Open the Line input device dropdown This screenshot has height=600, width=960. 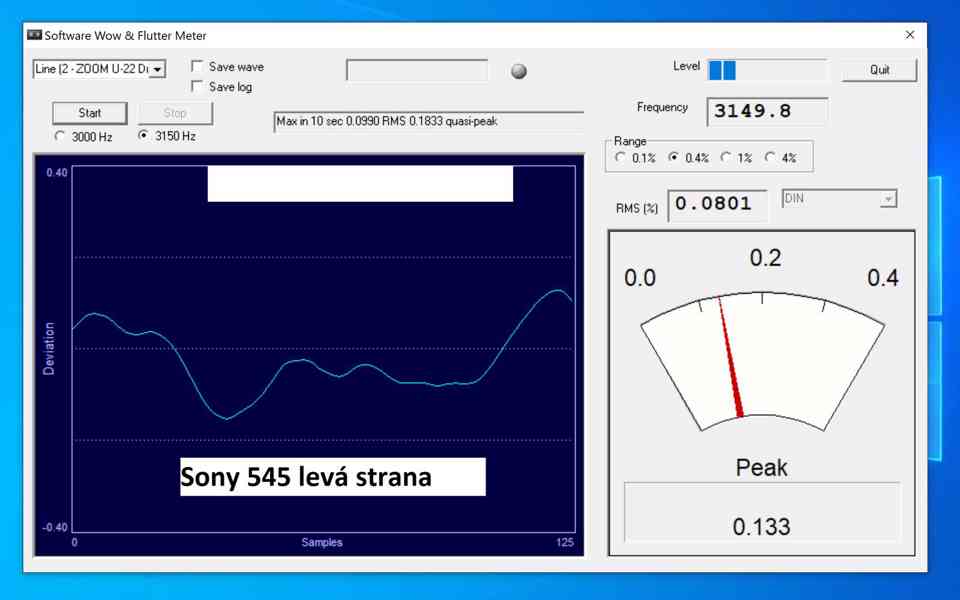coord(158,69)
